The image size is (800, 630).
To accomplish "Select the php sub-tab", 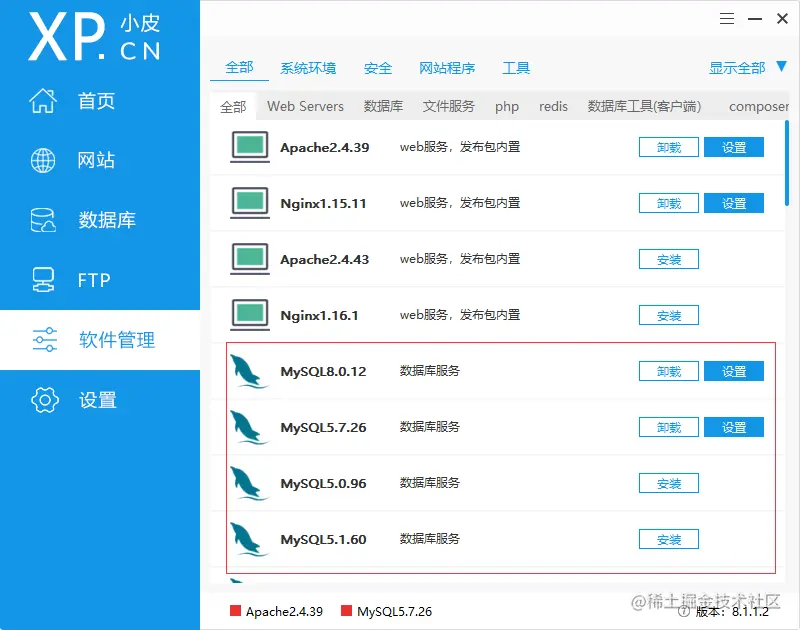I will pos(507,107).
